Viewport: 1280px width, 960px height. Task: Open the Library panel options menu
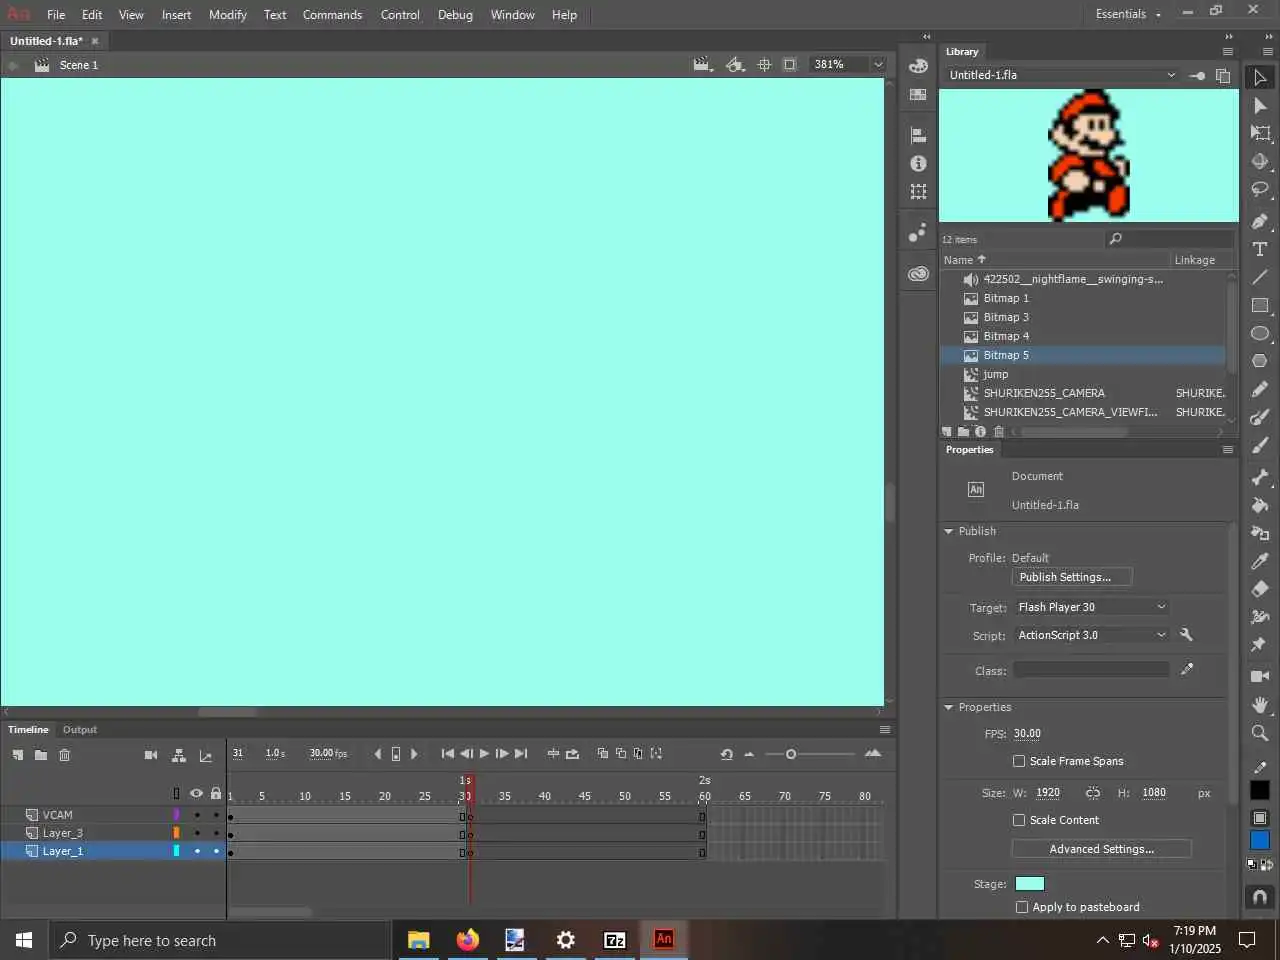pos(1228,52)
